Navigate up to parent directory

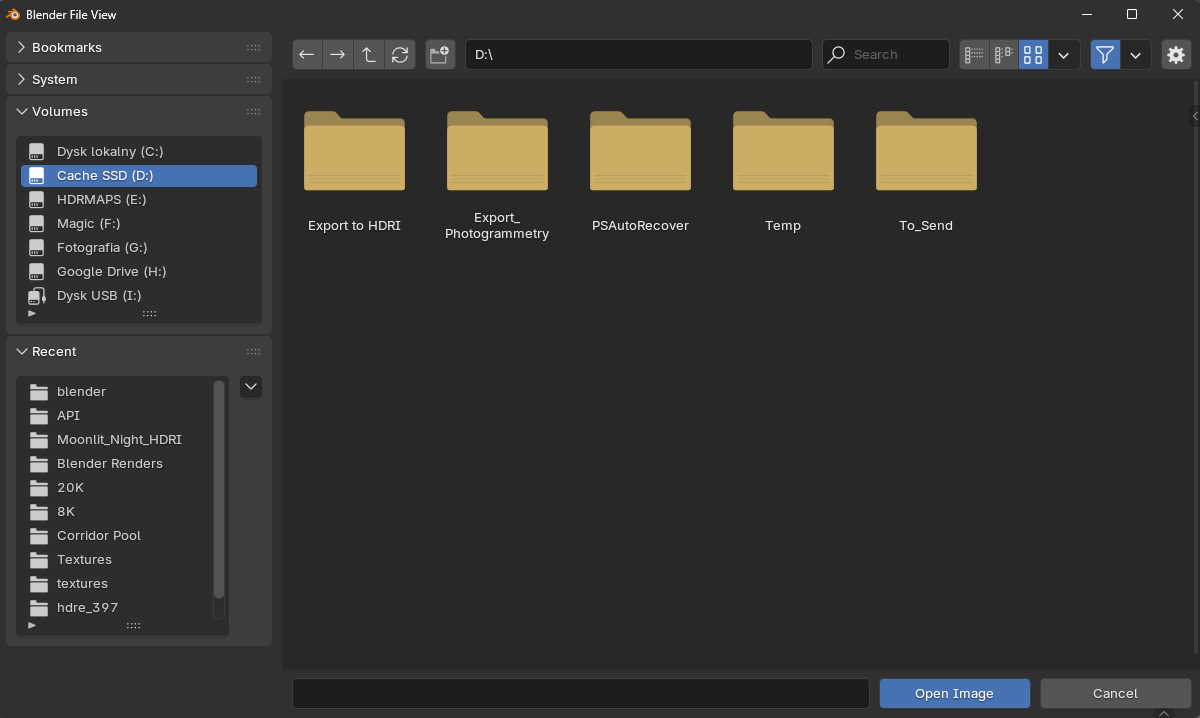pyautogui.click(x=369, y=55)
